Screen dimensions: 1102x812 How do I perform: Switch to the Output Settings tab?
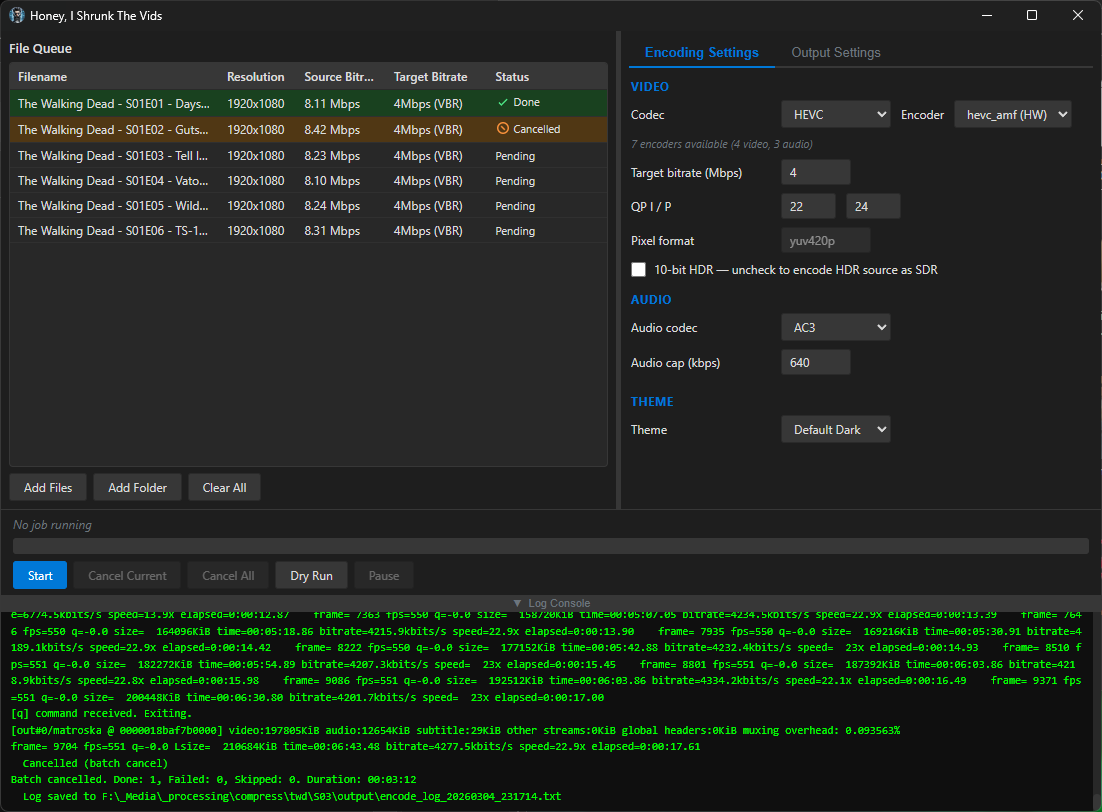(x=836, y=53)
